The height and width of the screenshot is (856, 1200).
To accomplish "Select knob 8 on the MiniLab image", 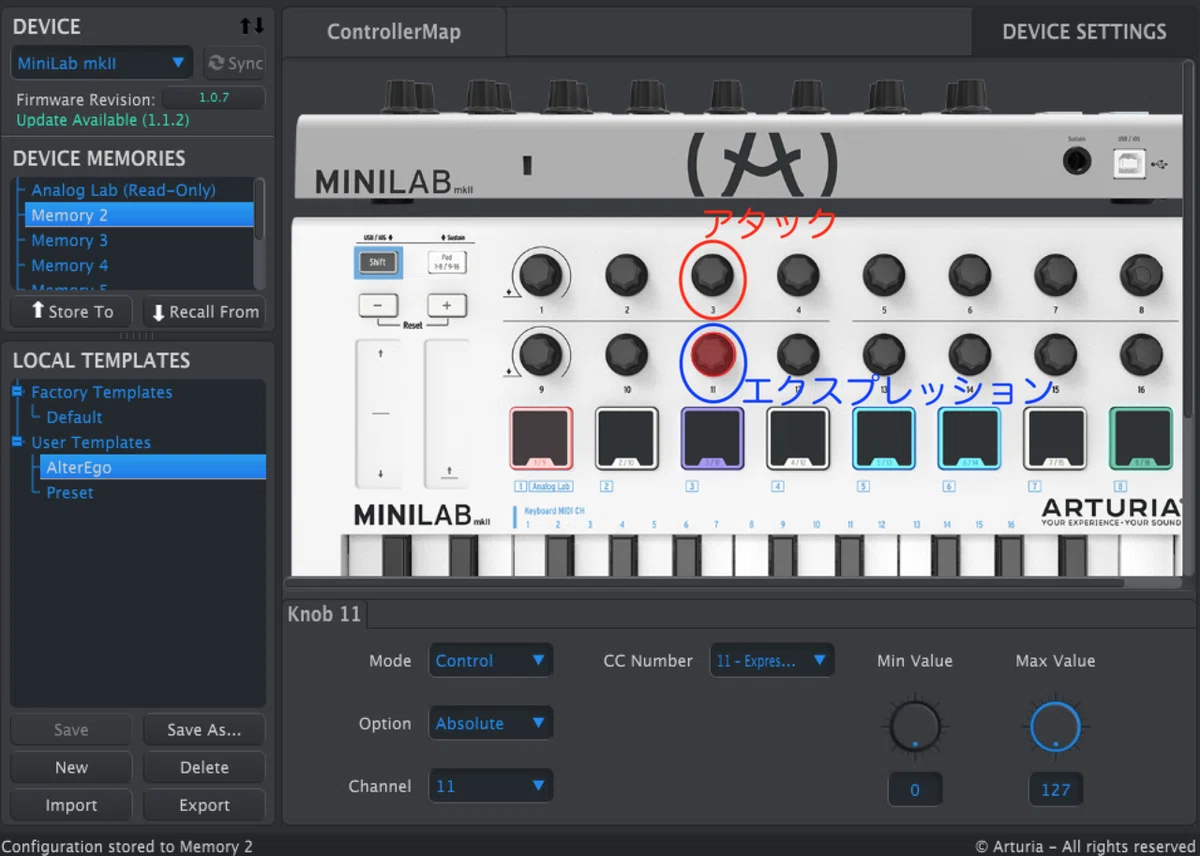I will click(x=1141, y=273).
